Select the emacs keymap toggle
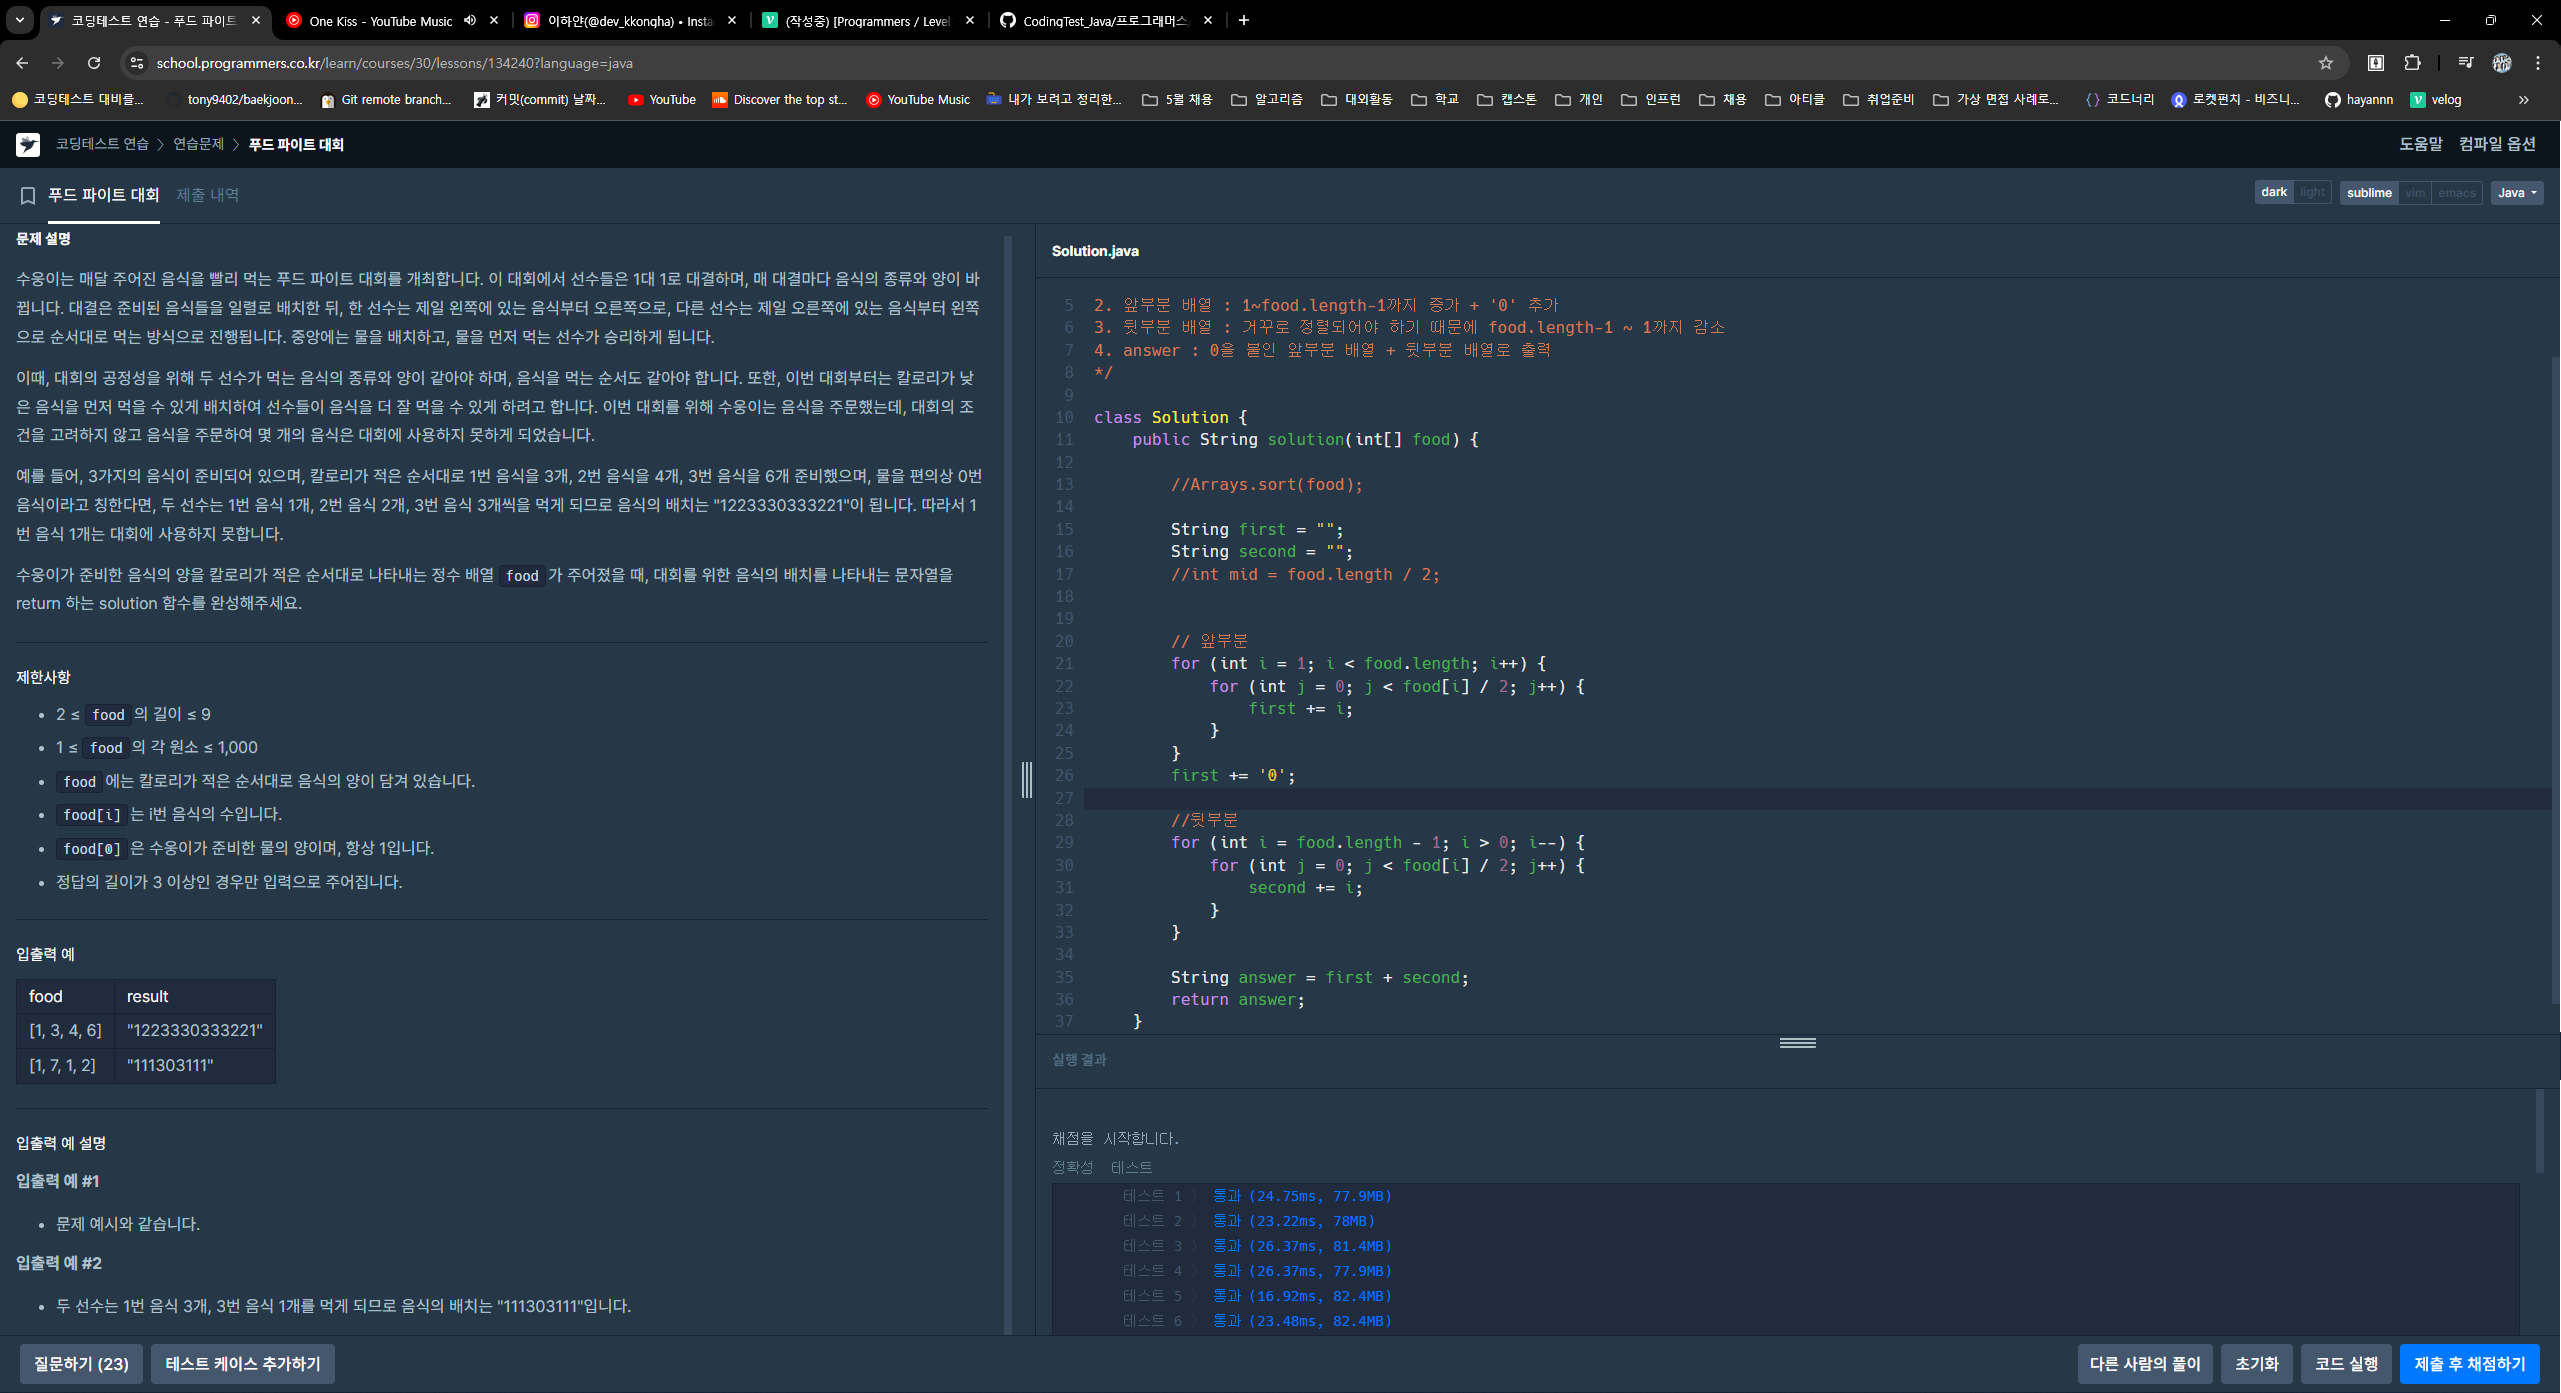 2457,193
